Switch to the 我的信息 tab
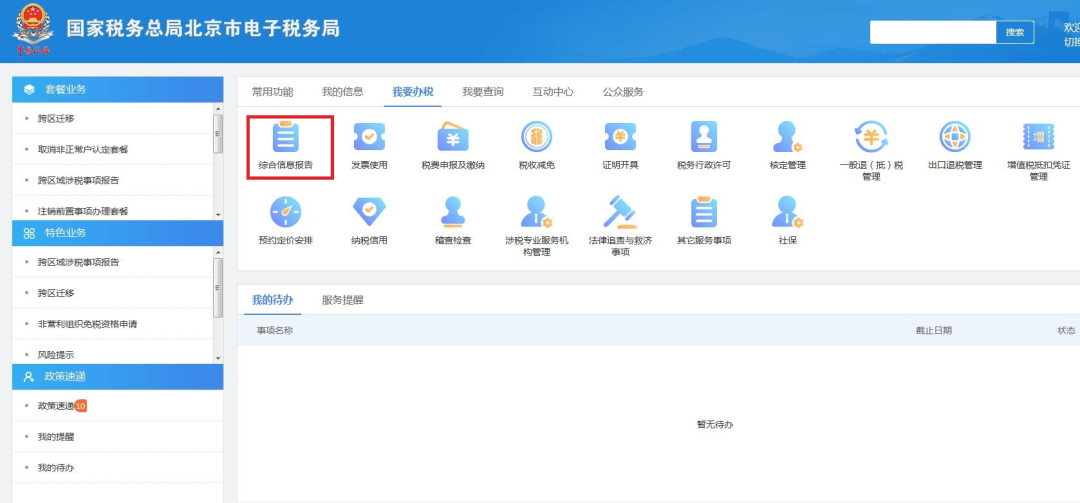 coord(342,92)
